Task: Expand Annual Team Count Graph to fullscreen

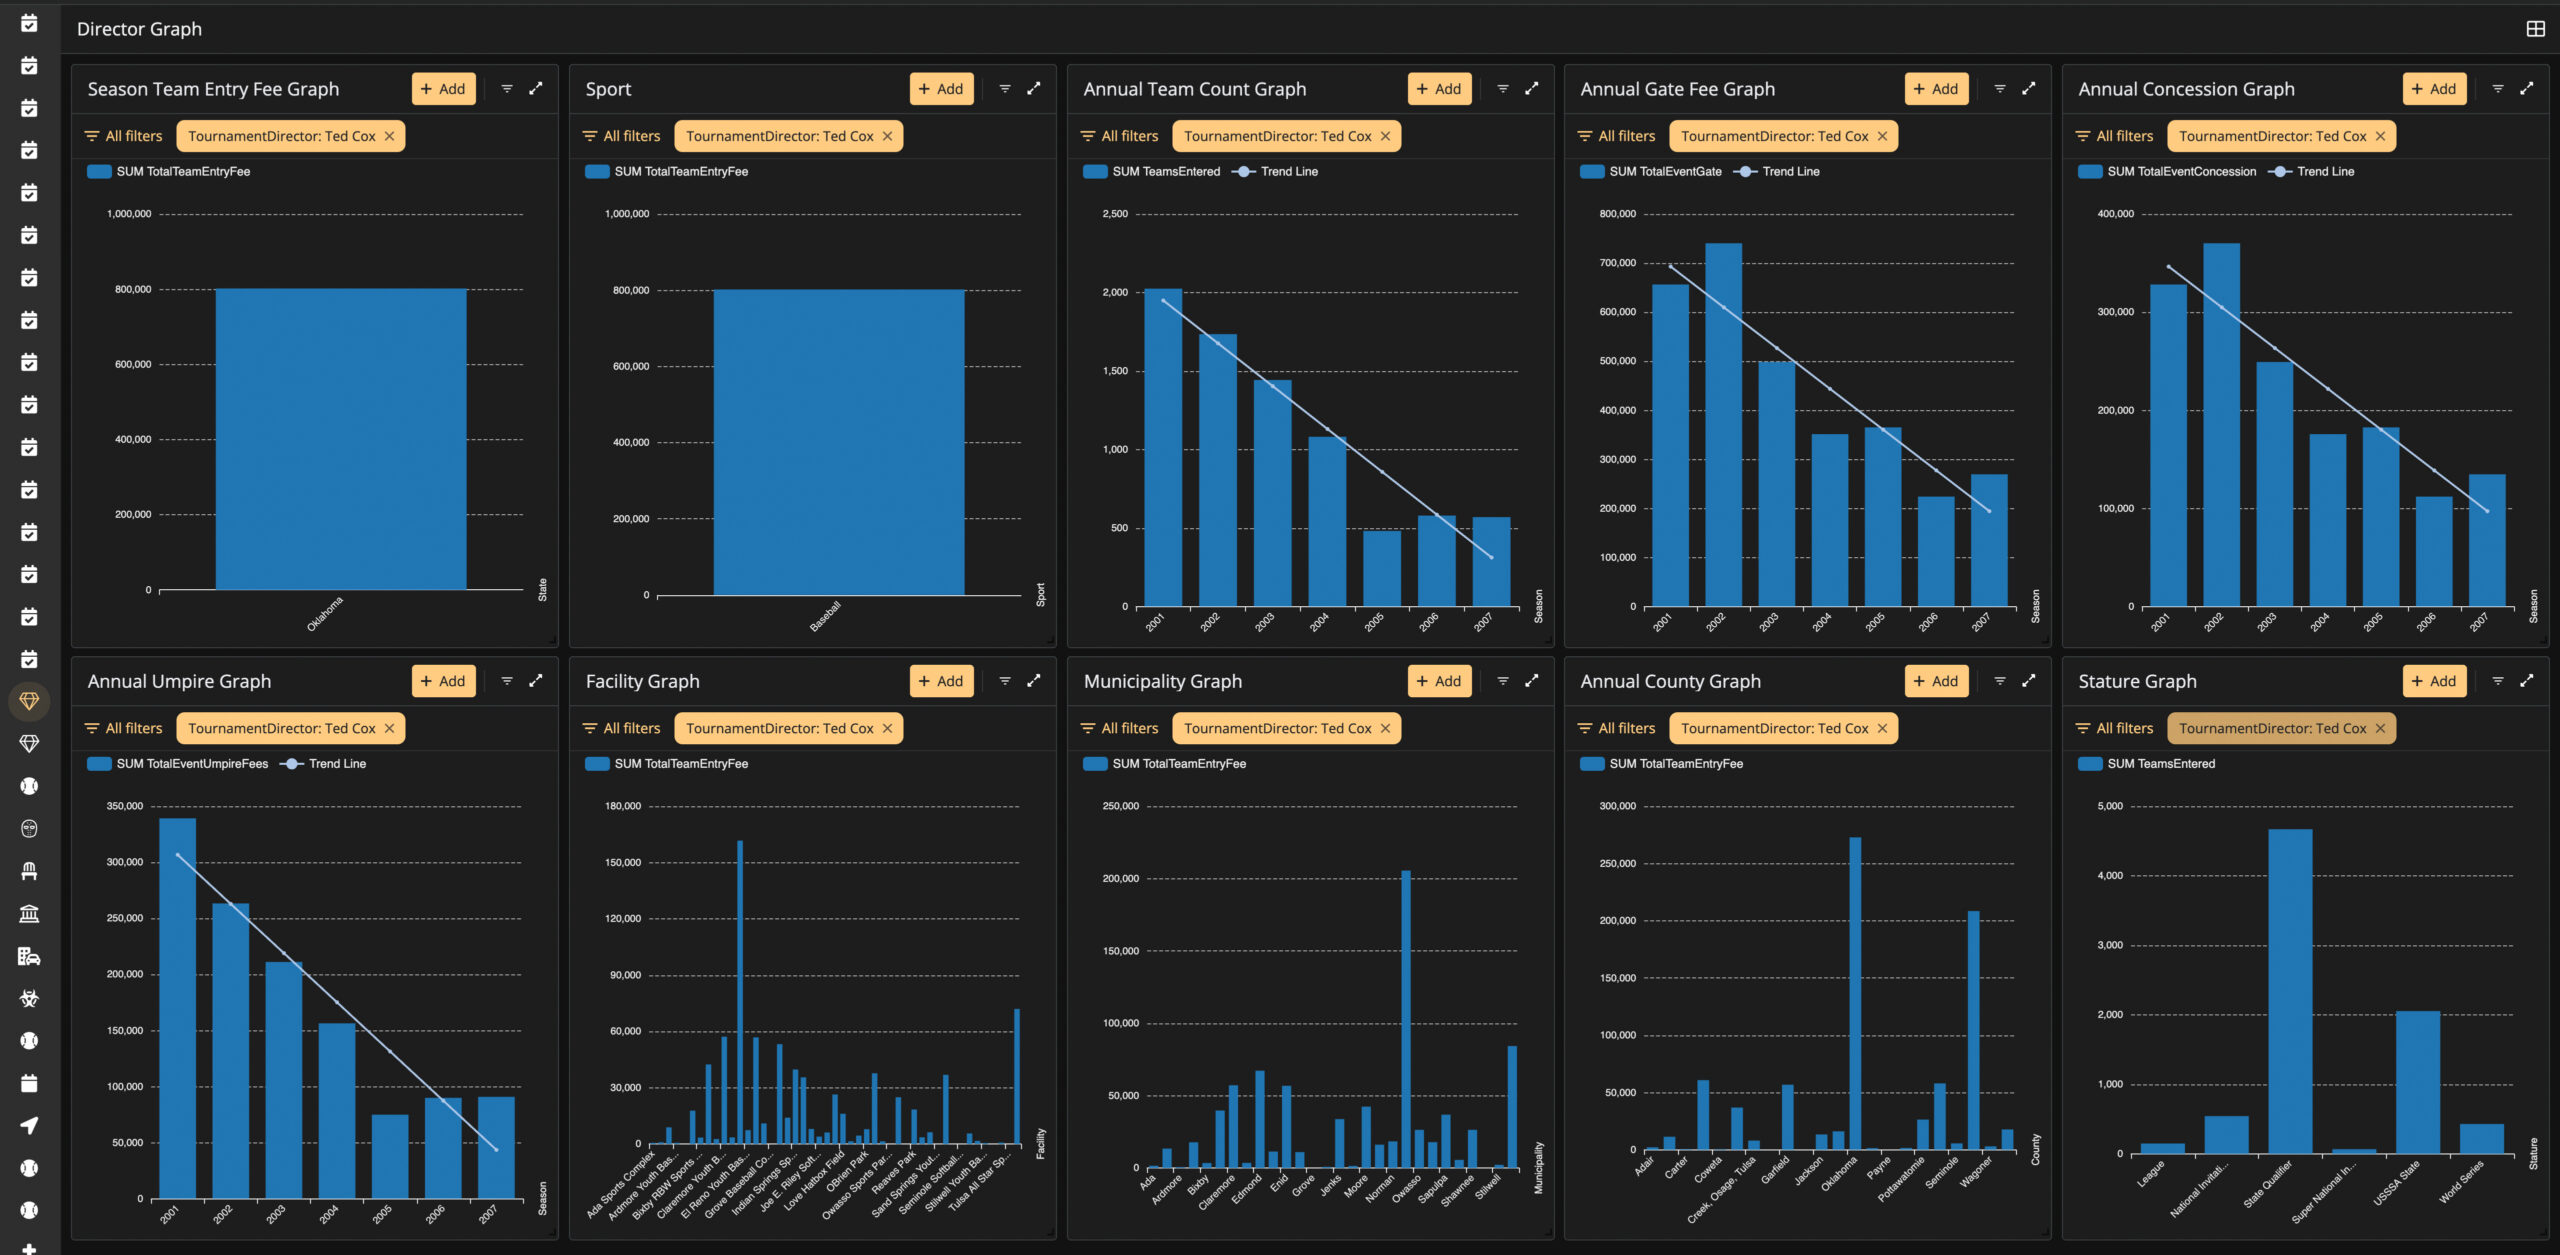Action: tap(1531, 88)
